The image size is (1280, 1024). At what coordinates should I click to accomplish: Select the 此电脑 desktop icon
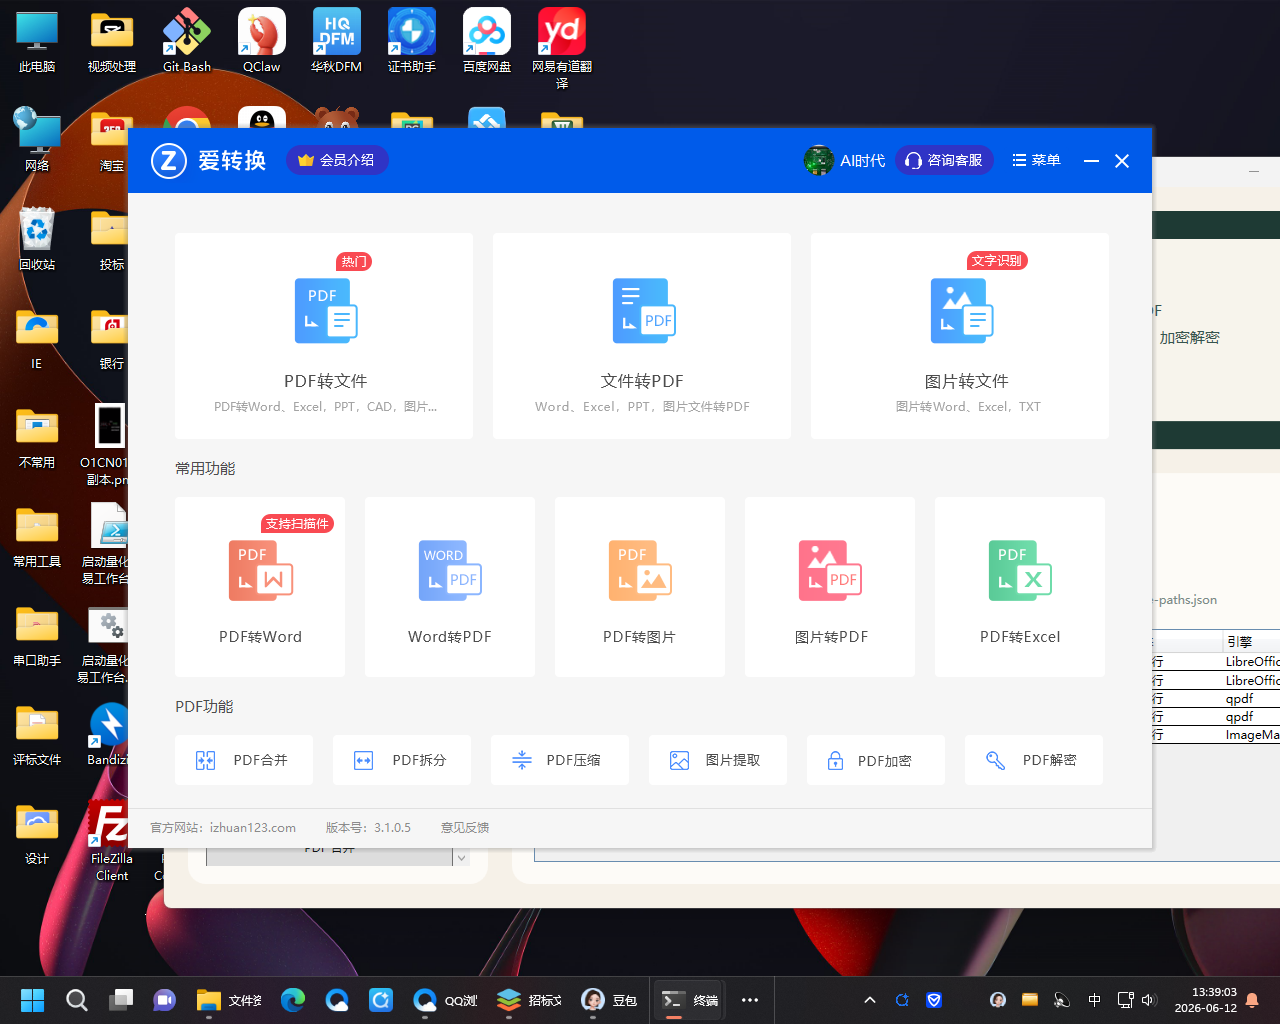point(37,42)
